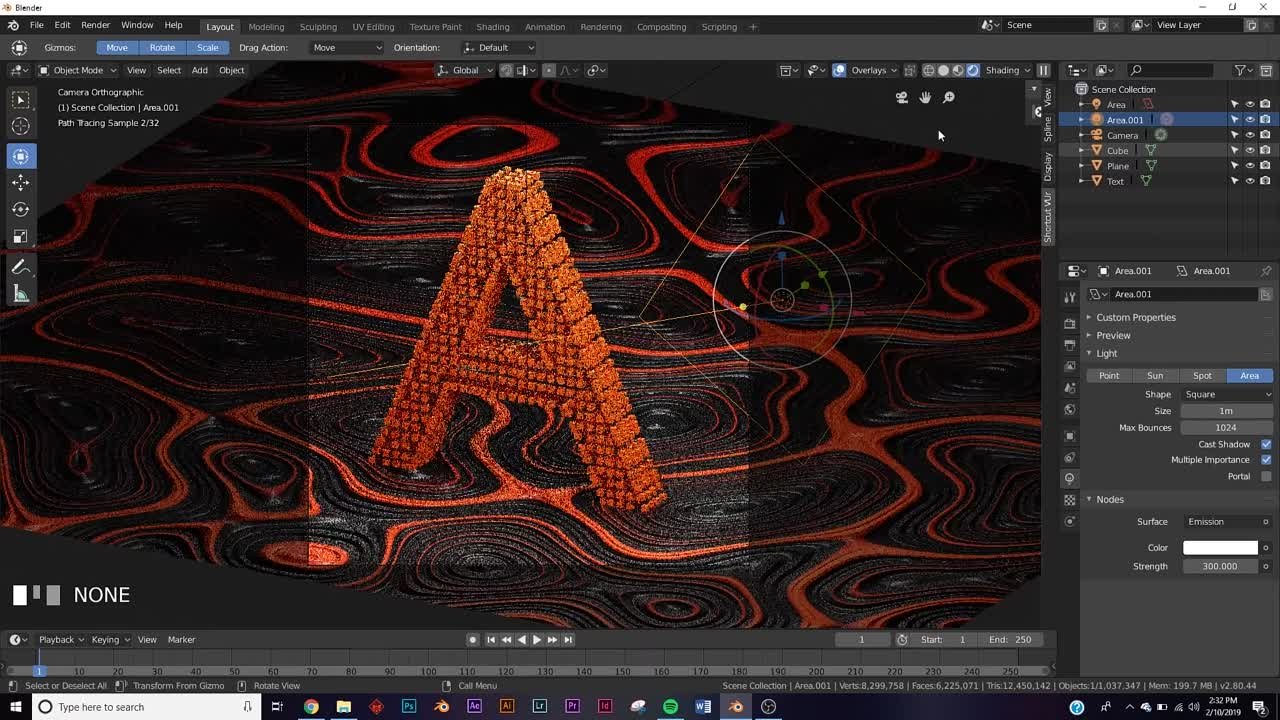Screen dimensions: 1280x720
Task: Choose the Annotate tool
Action: (x=21, y=265)
